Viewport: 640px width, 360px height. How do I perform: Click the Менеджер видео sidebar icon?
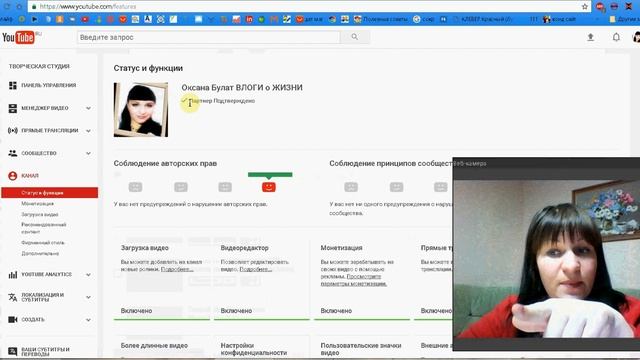pos(13,108)
